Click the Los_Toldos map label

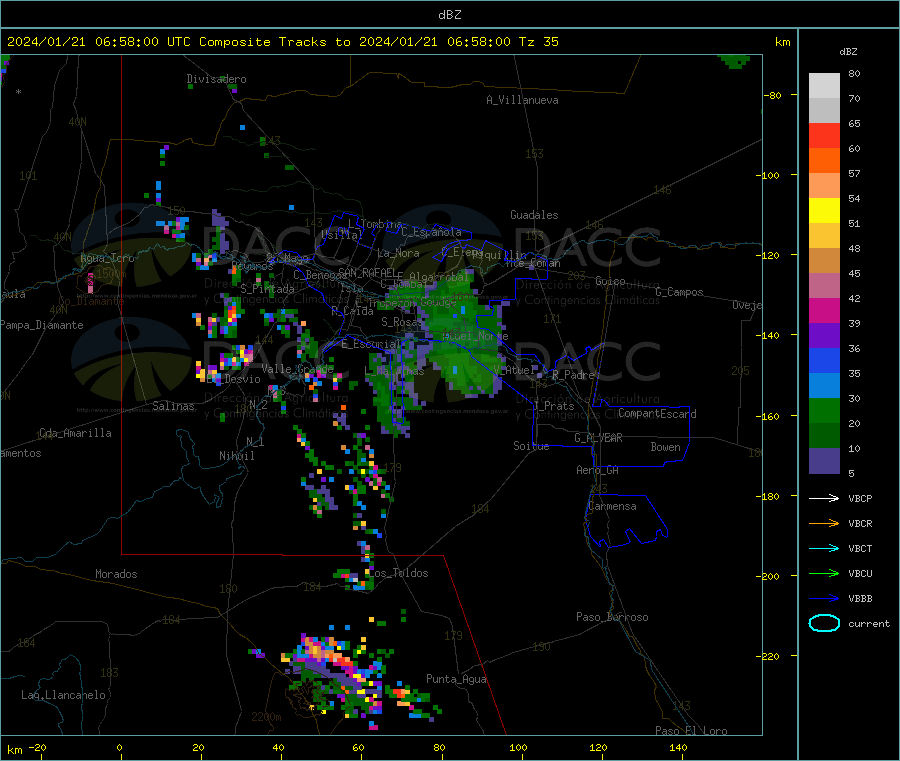399,573
